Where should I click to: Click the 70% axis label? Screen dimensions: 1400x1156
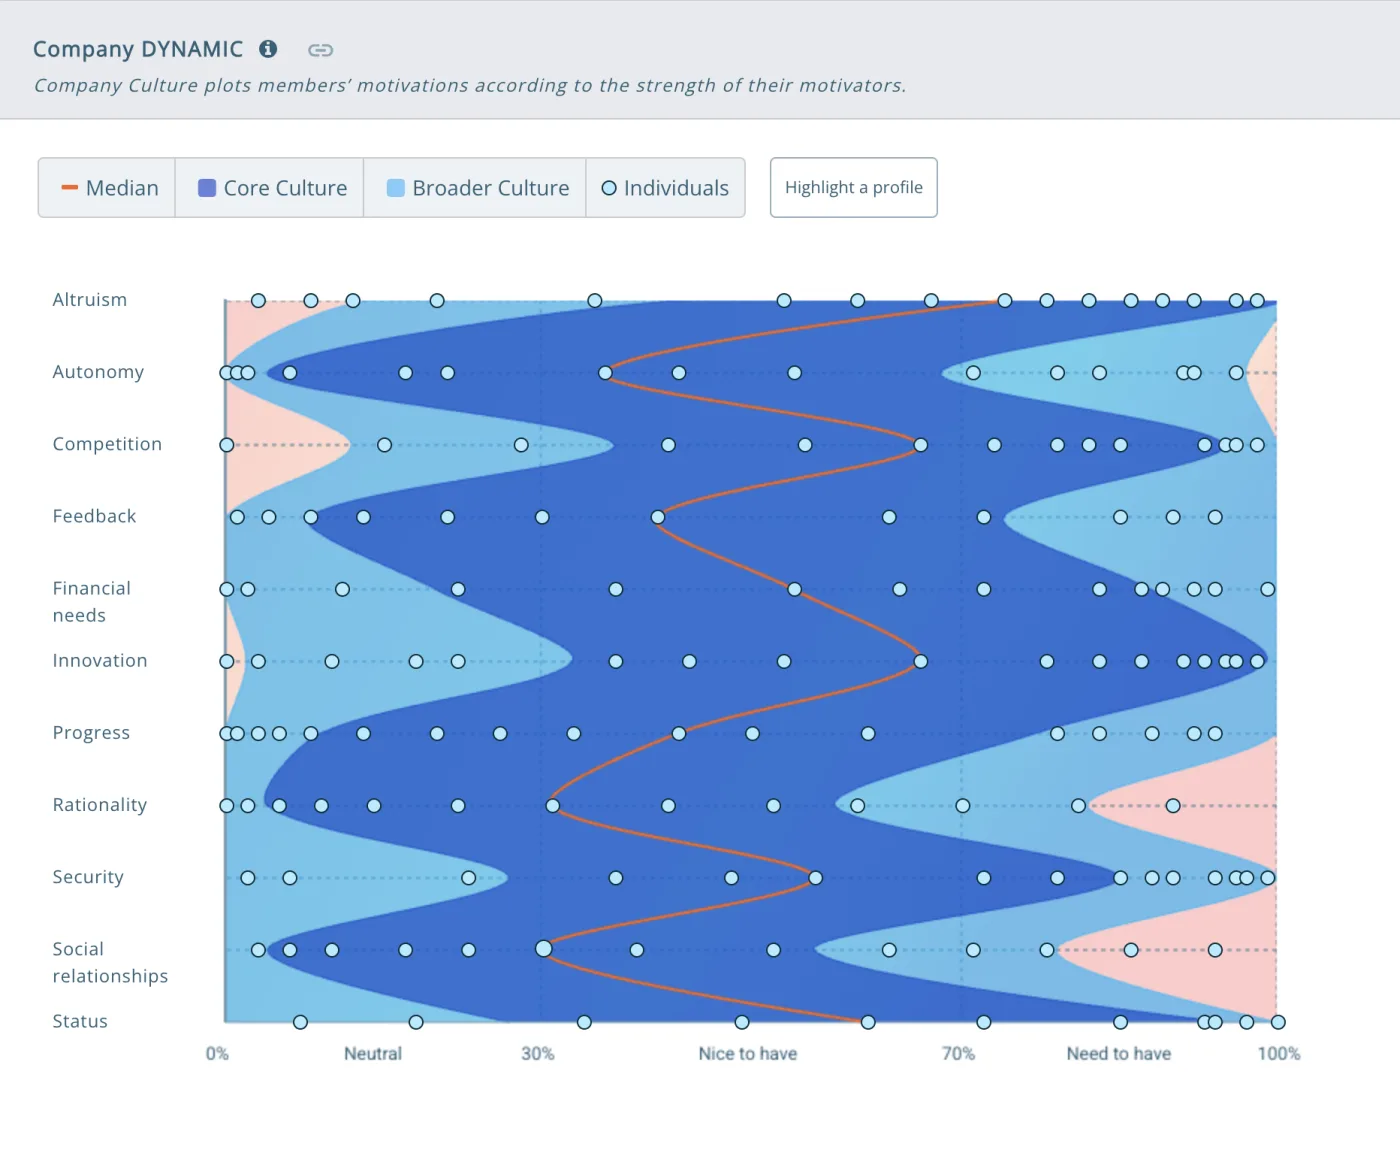[958, 1053]
